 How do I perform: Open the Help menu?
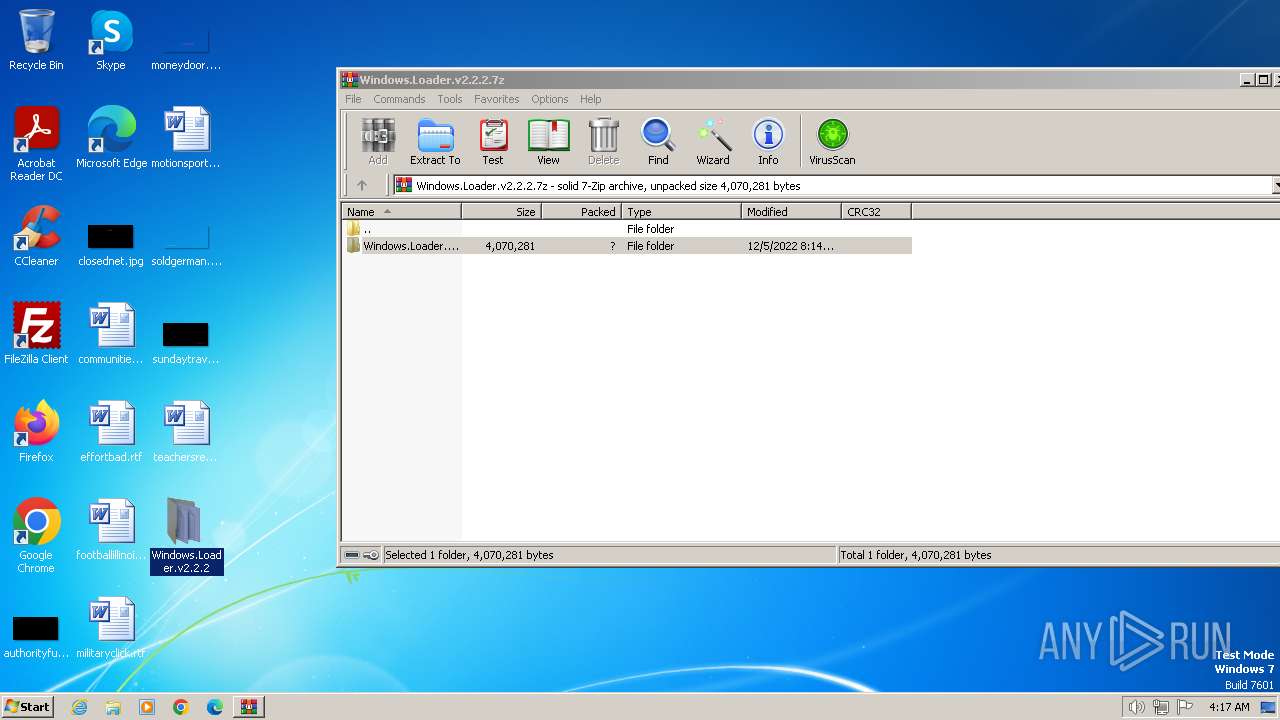pos(590,99)
